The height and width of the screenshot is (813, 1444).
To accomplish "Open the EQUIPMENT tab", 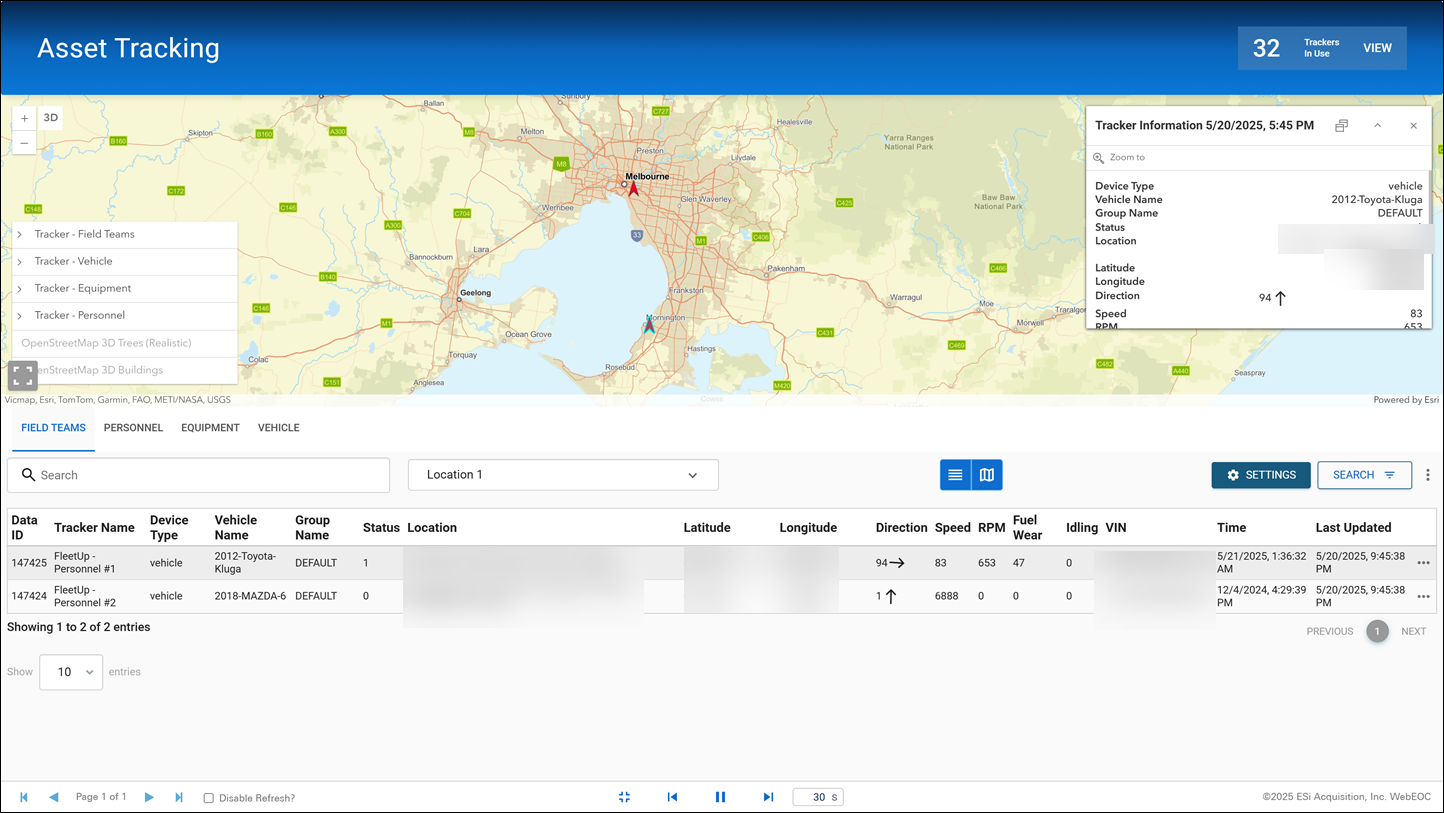I will [210, 427].
